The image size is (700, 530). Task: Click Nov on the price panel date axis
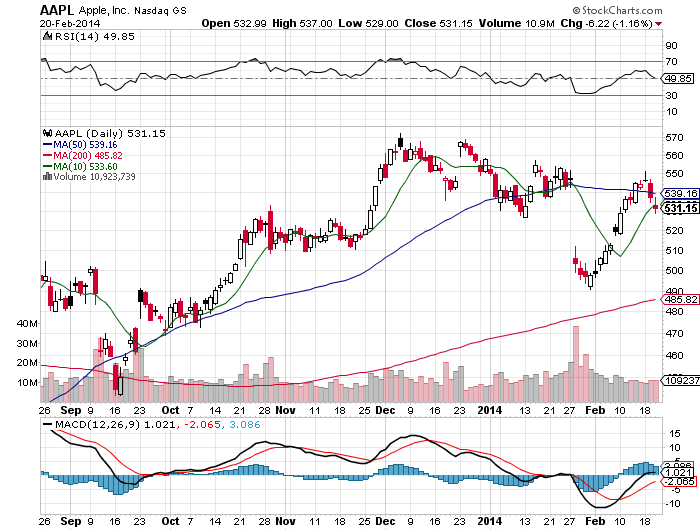point(285,410)
